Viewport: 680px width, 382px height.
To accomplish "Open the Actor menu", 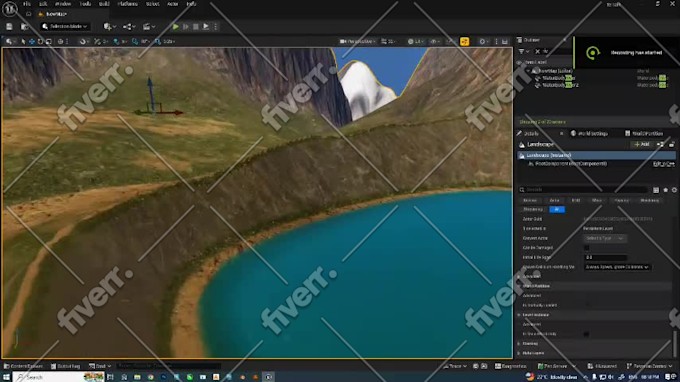I will [x=173, y=4].
